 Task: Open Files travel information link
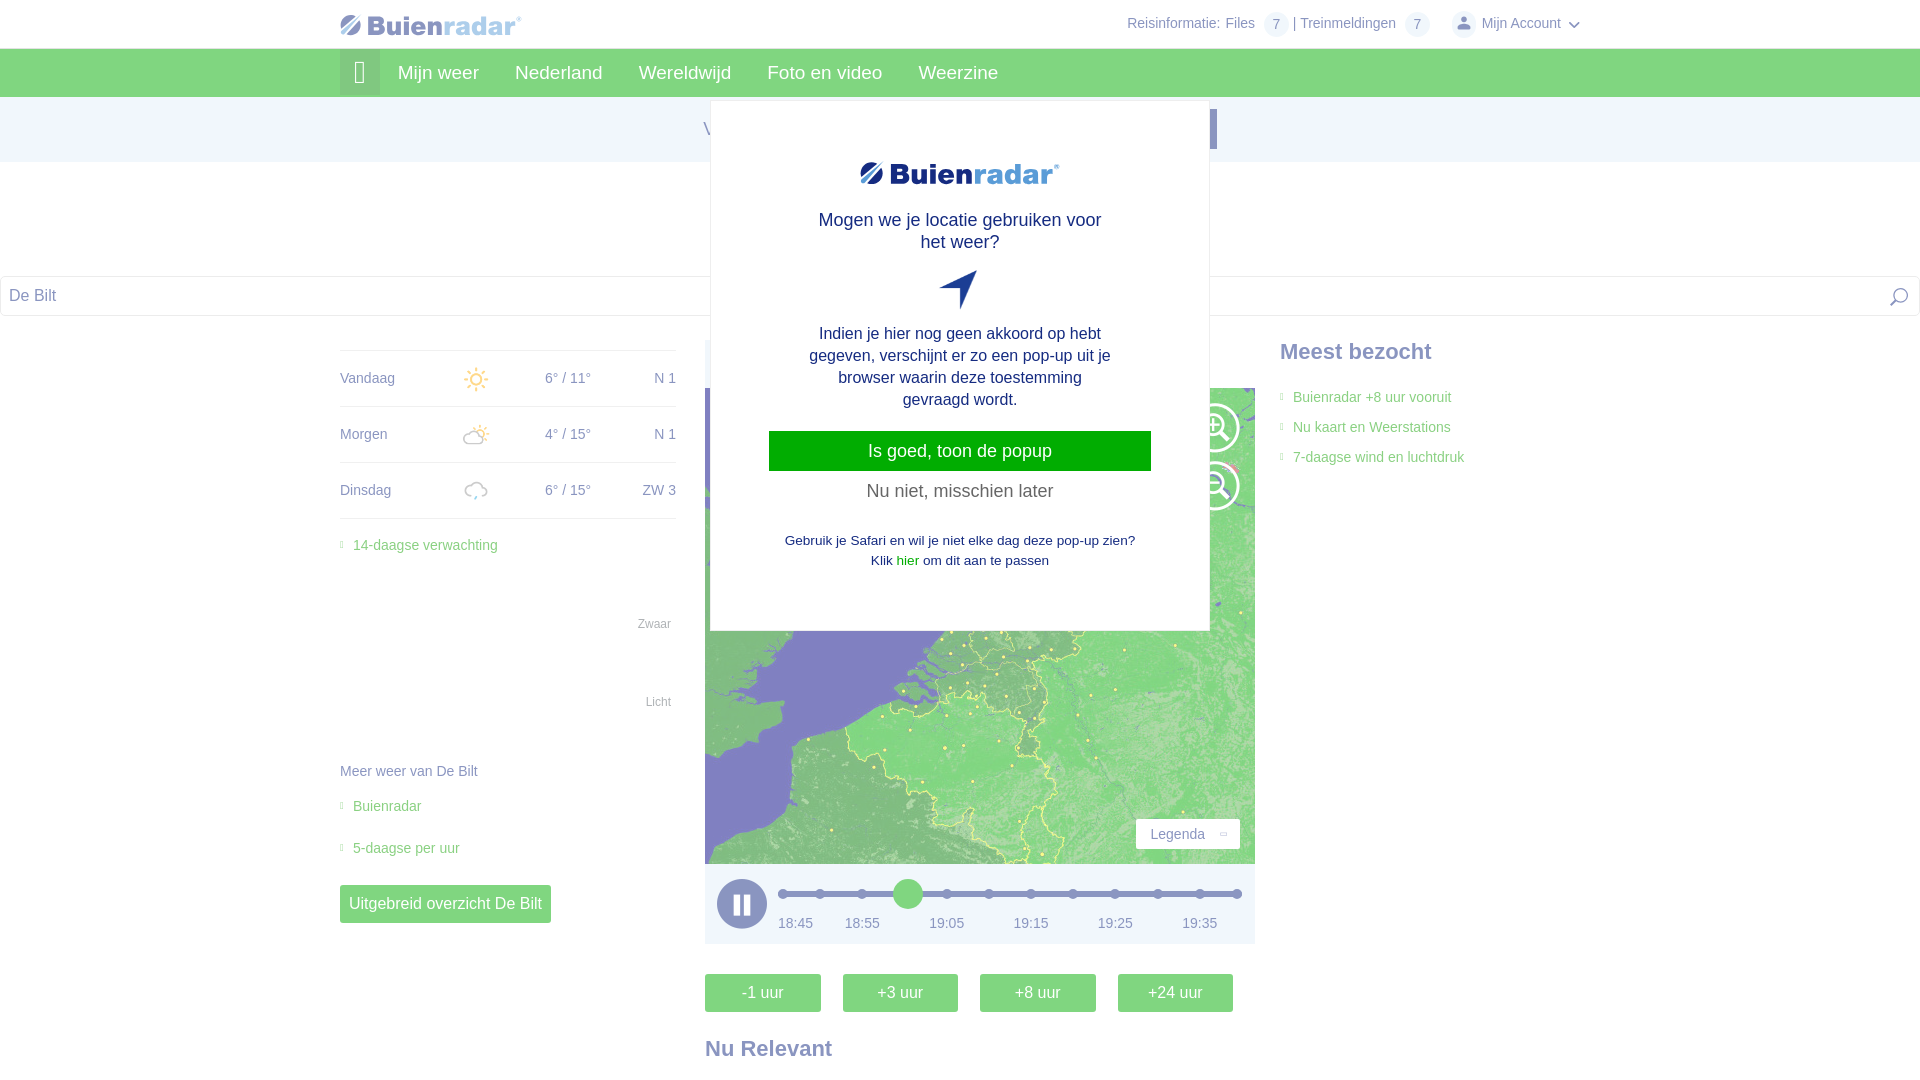1240,23
